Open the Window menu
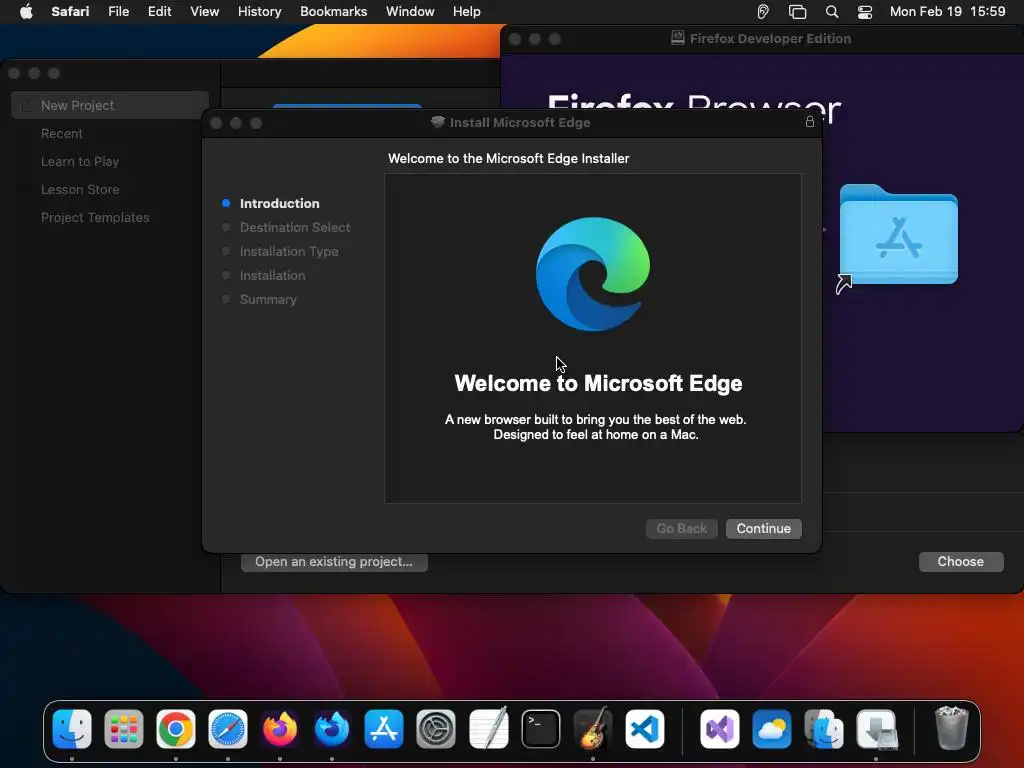This screenshot has height=768, width=1024. pos(410,12)
